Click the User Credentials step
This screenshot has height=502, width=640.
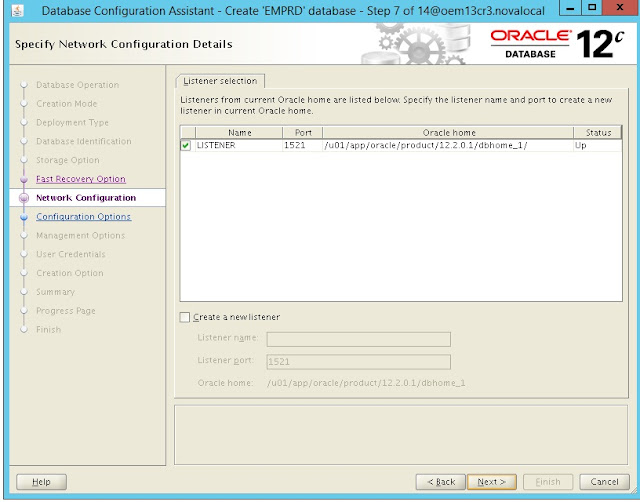(x=71, y=254)
